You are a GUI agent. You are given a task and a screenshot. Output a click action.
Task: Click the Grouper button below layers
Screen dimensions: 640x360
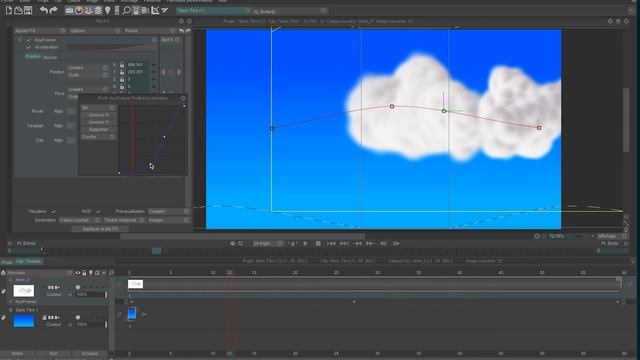tap(89, 353)
